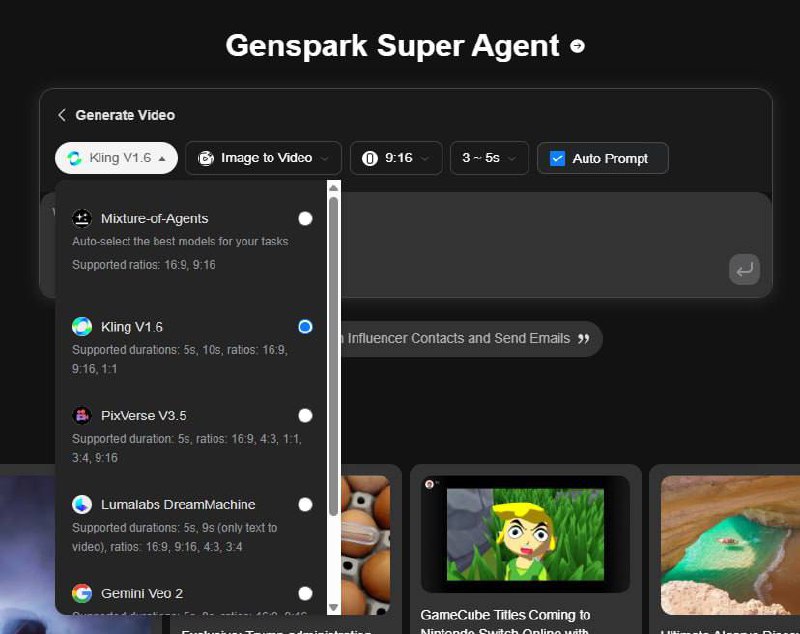Click the model list scrollbar thumb

tap(334, 356)
